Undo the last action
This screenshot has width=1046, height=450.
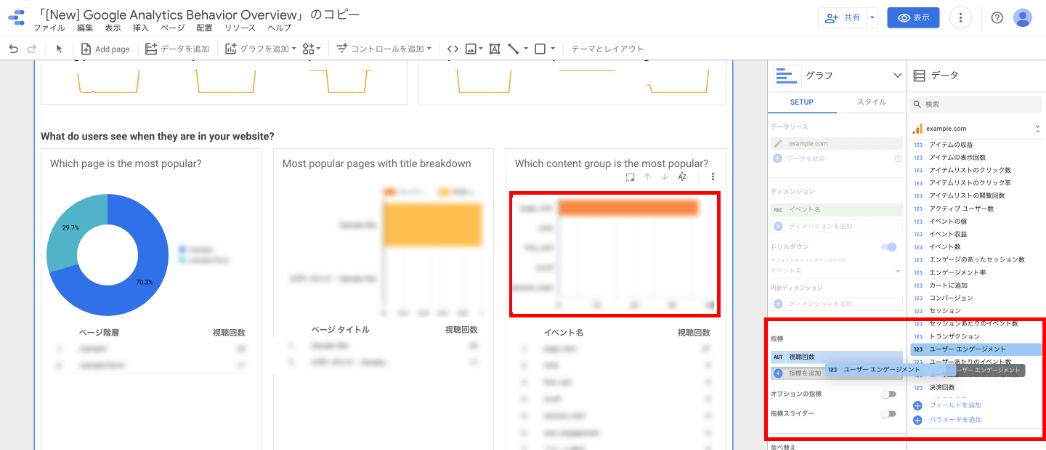point(13,49)
